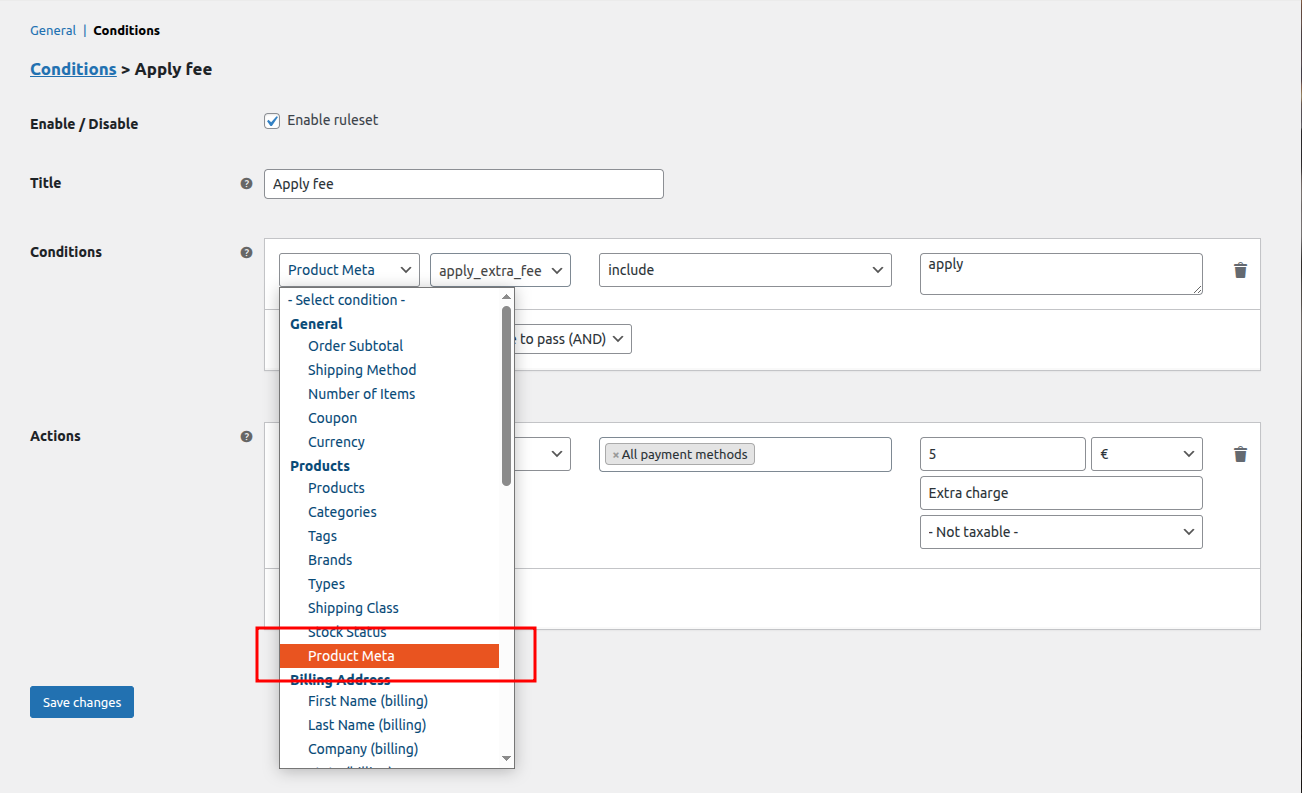
Task: Expand the Not taxable dropdown
Action: [1060, 532]
